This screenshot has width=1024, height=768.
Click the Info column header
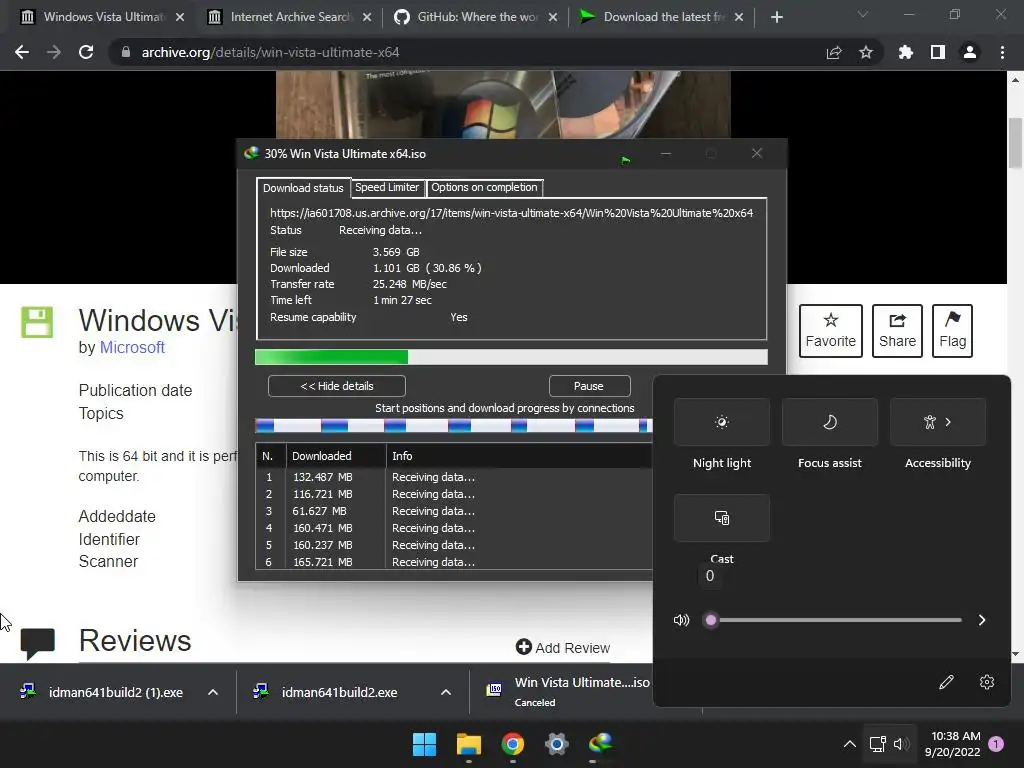point(519,456)
